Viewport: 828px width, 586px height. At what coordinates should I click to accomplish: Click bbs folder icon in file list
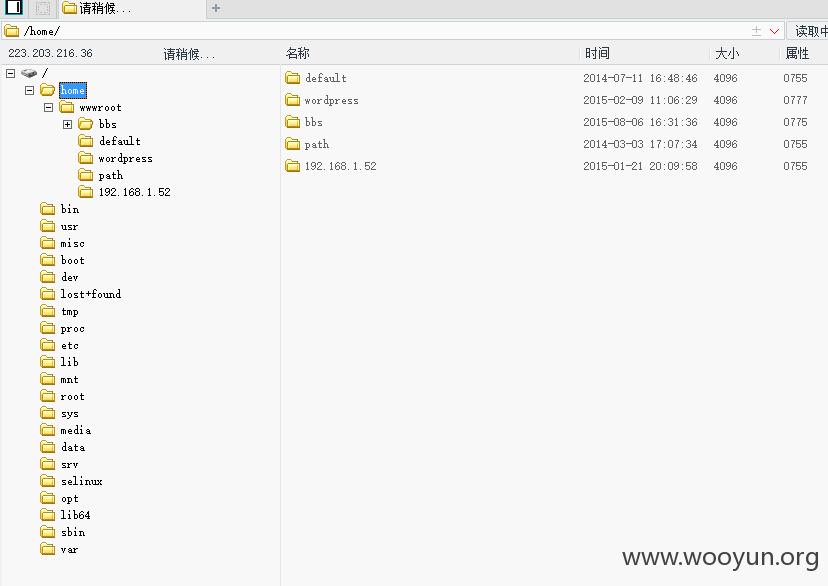[x=293, y=122]
